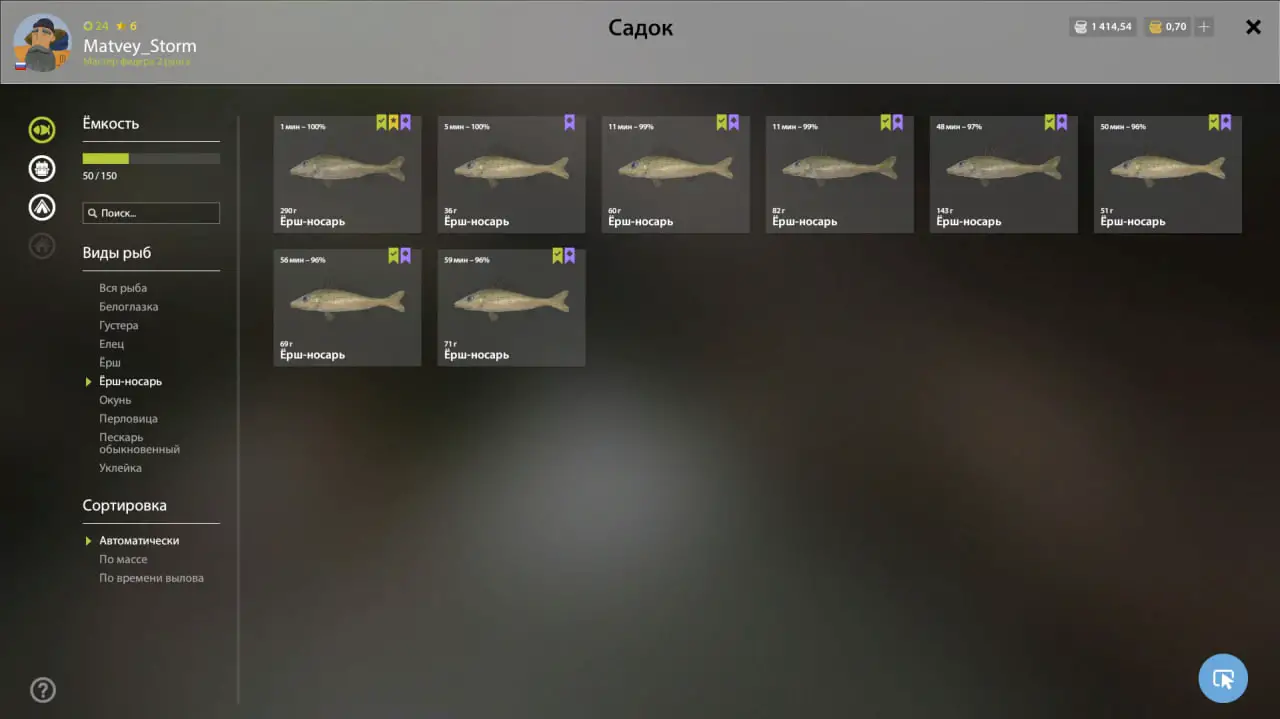Click the Matvey_Storm player avatar
The width and height of the screenshot is (1280, 719).
[x=42, y=43]
